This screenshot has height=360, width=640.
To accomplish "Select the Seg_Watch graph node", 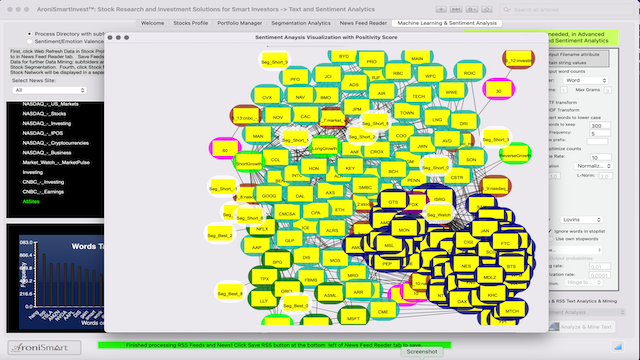I will point(439,214).
